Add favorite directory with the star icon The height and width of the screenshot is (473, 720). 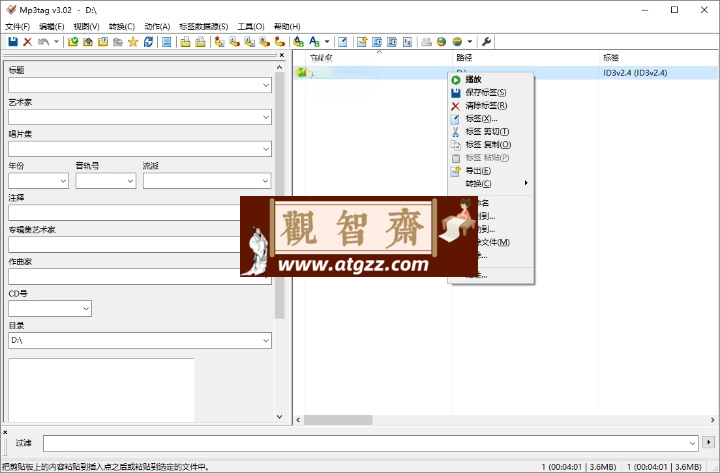pyautogui.click(x=133, y=42)
